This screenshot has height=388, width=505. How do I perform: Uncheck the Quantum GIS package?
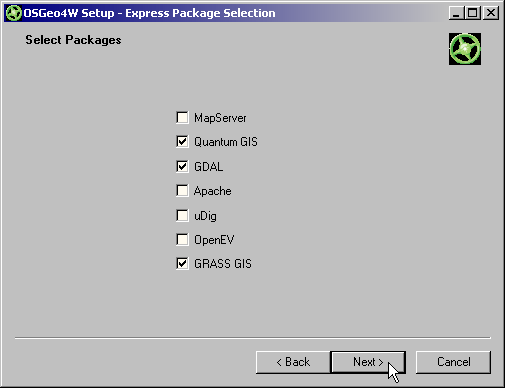[182, 142]
